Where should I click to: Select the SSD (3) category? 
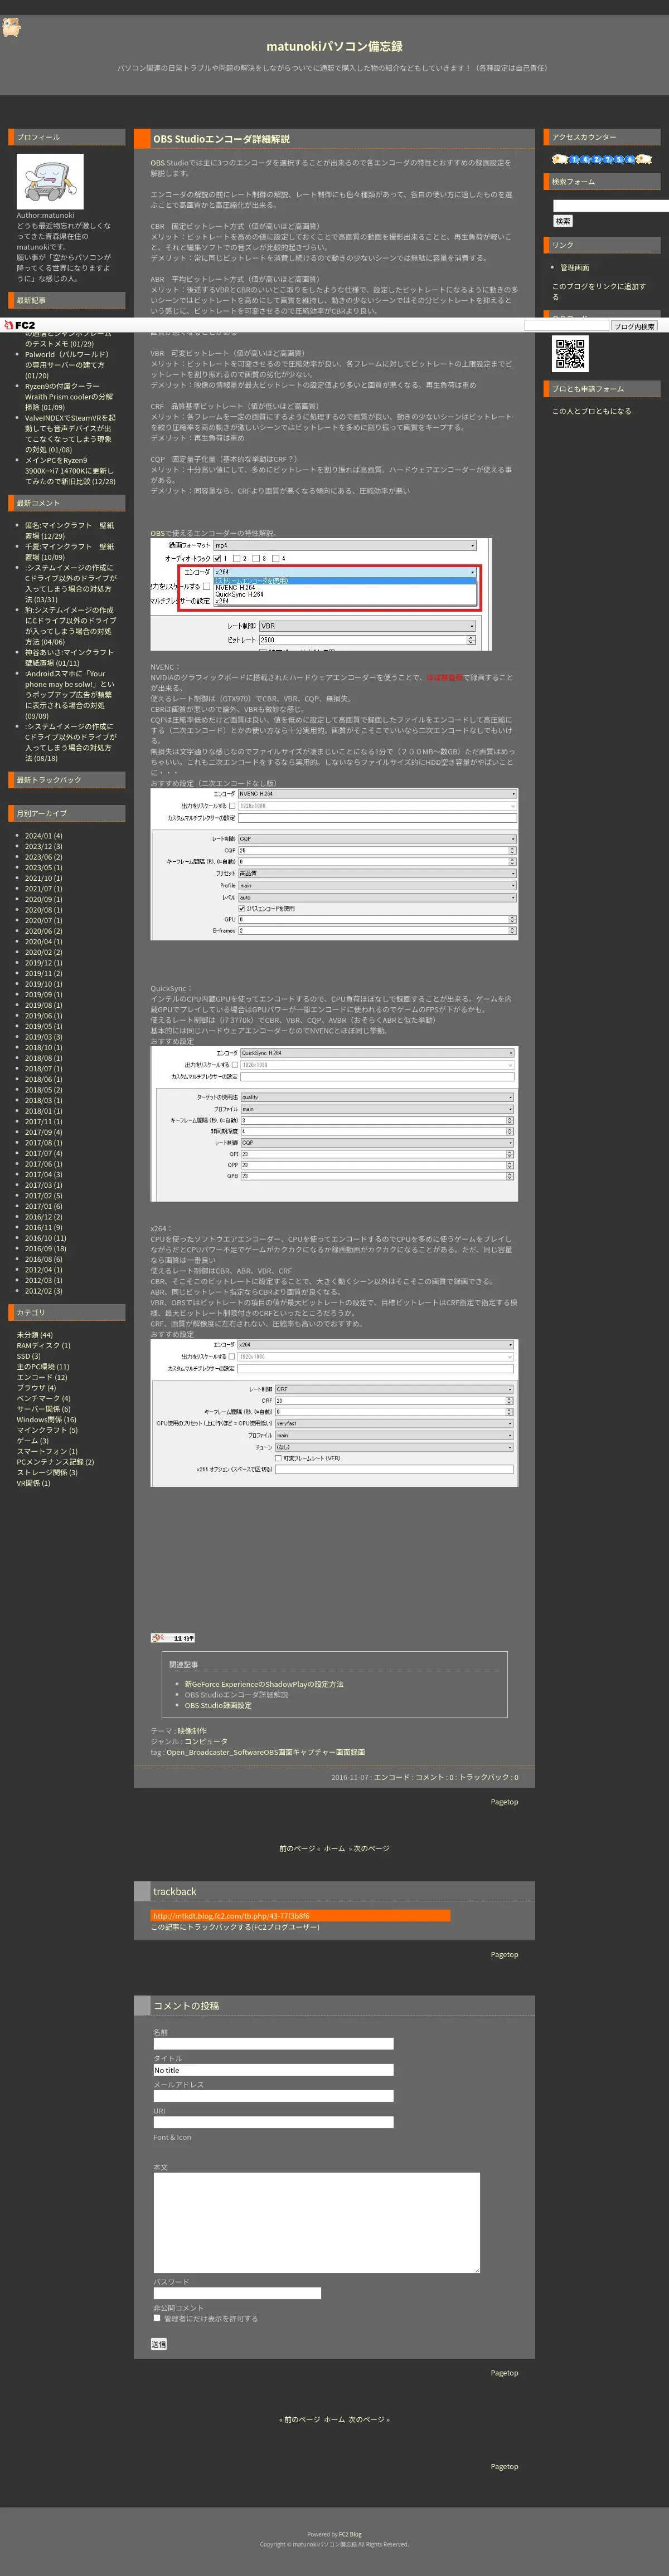tap(28, 1356)
